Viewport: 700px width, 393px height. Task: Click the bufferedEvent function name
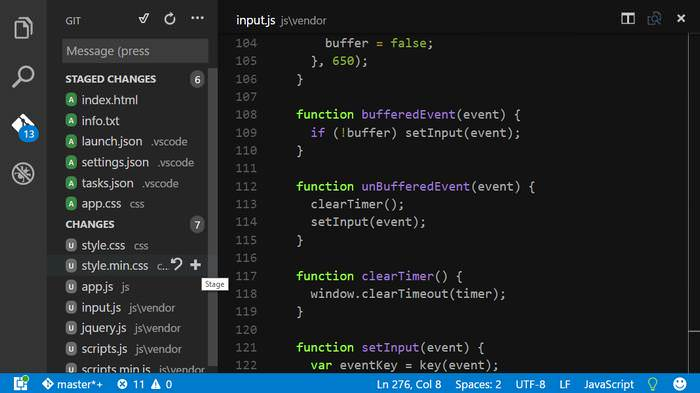[x=408, y=115]
